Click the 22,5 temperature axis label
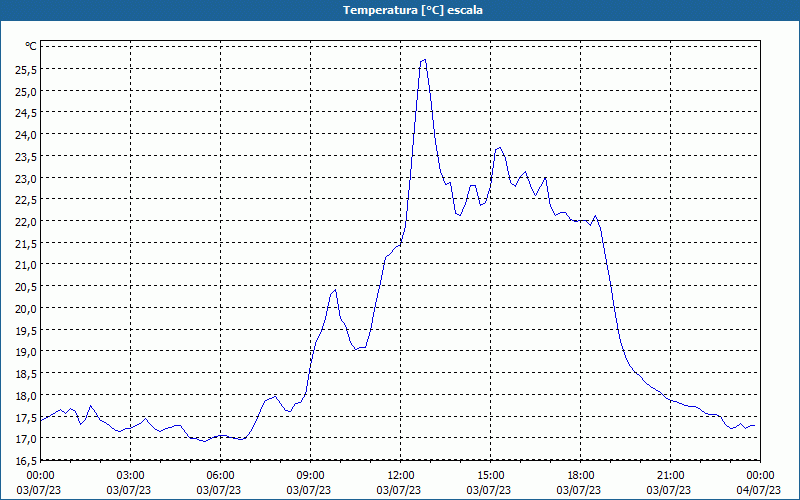Screen dimensions: 800x500 pyautogui.click(x=26, y=201)
